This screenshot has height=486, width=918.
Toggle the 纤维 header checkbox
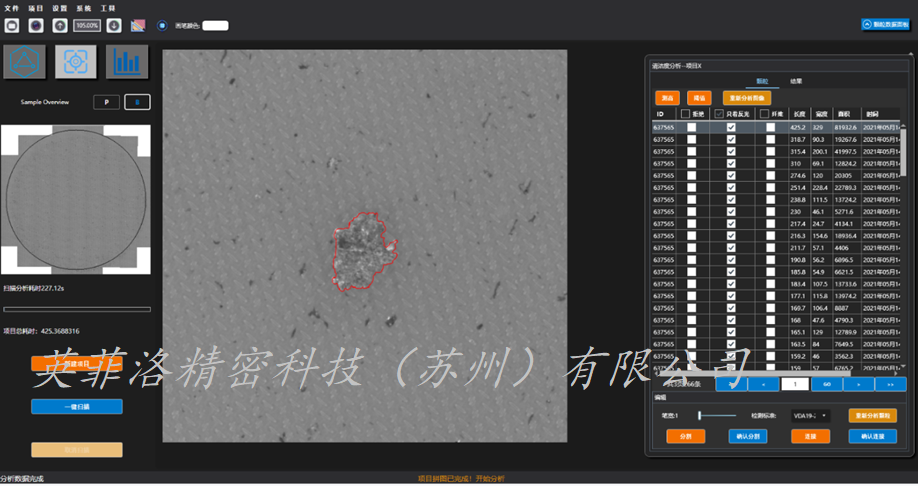[x=764, y=115]
